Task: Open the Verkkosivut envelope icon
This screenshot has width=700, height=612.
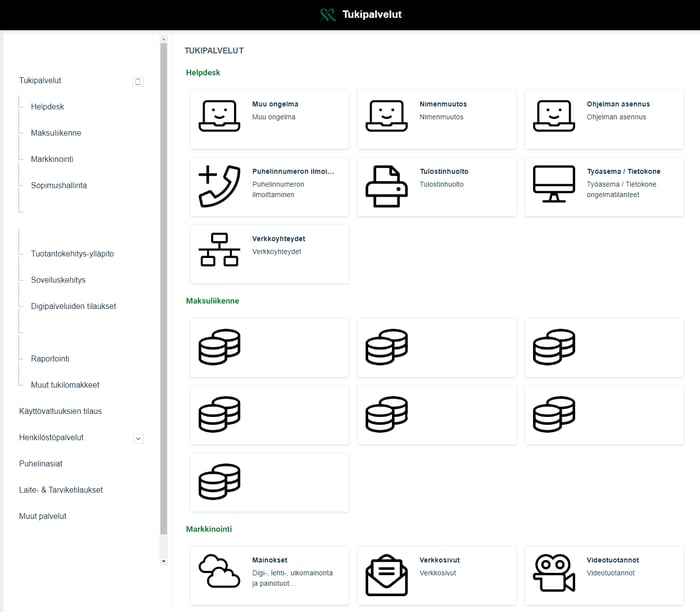Action: click(386, 574)
